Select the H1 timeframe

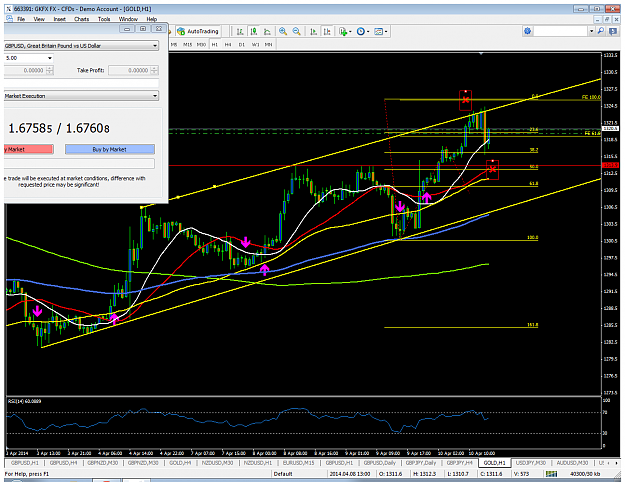(215, 45)
